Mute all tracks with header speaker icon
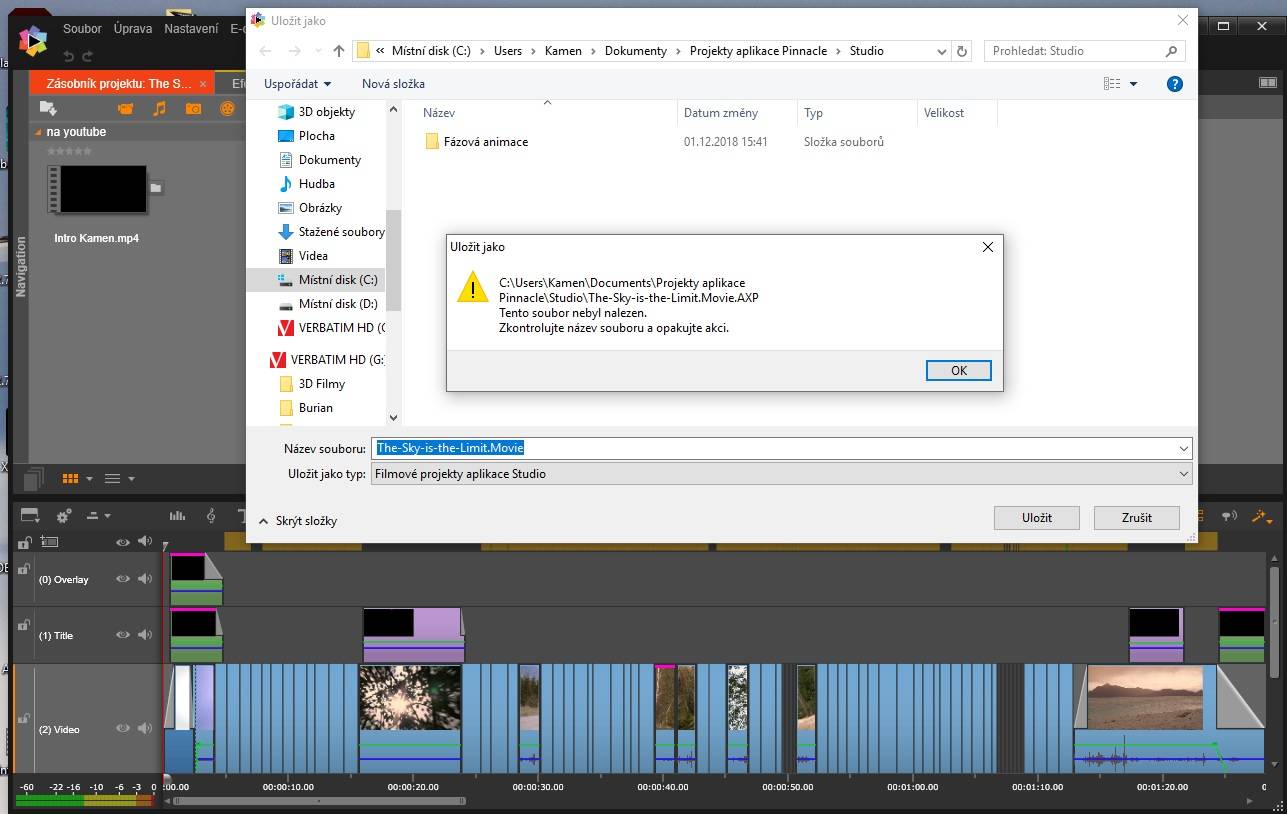 pos(145,542)
